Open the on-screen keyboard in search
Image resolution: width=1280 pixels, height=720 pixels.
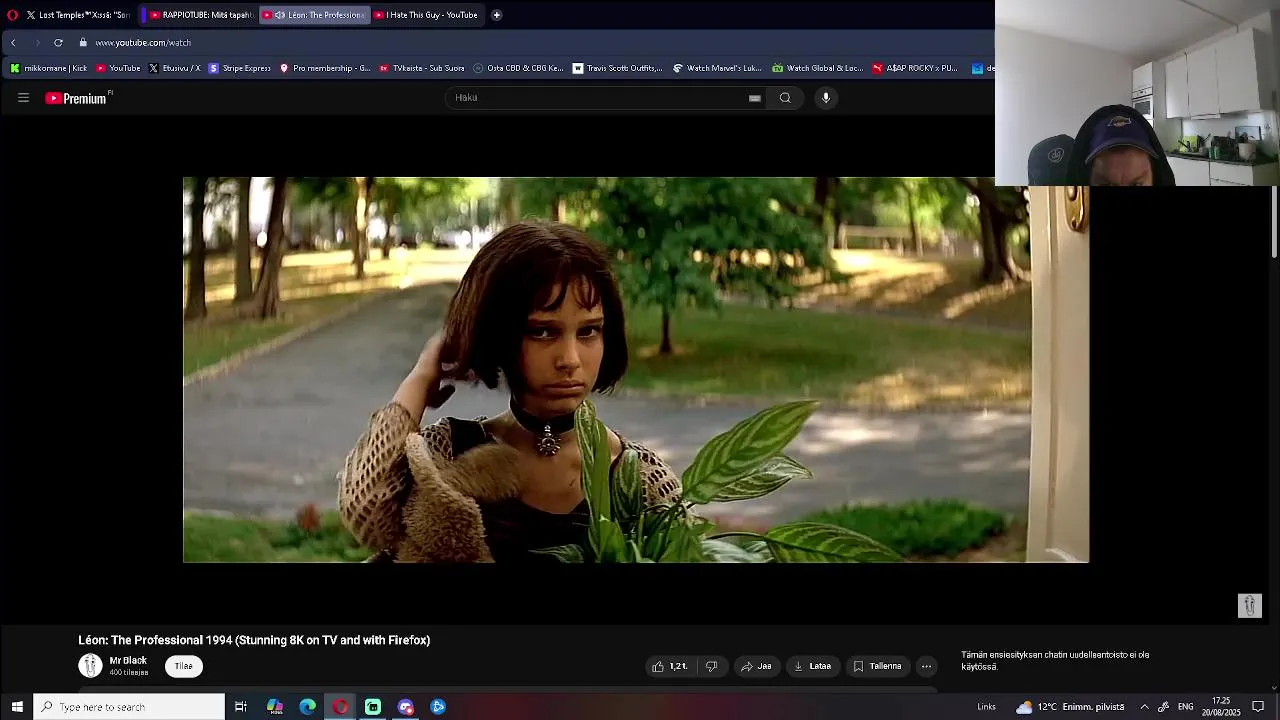coord(755,98)
